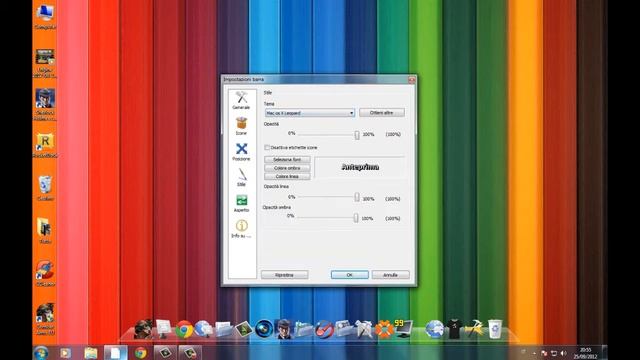Enable Disattiva etichette icone checkbox
The image size is (640, 360).
267,147
